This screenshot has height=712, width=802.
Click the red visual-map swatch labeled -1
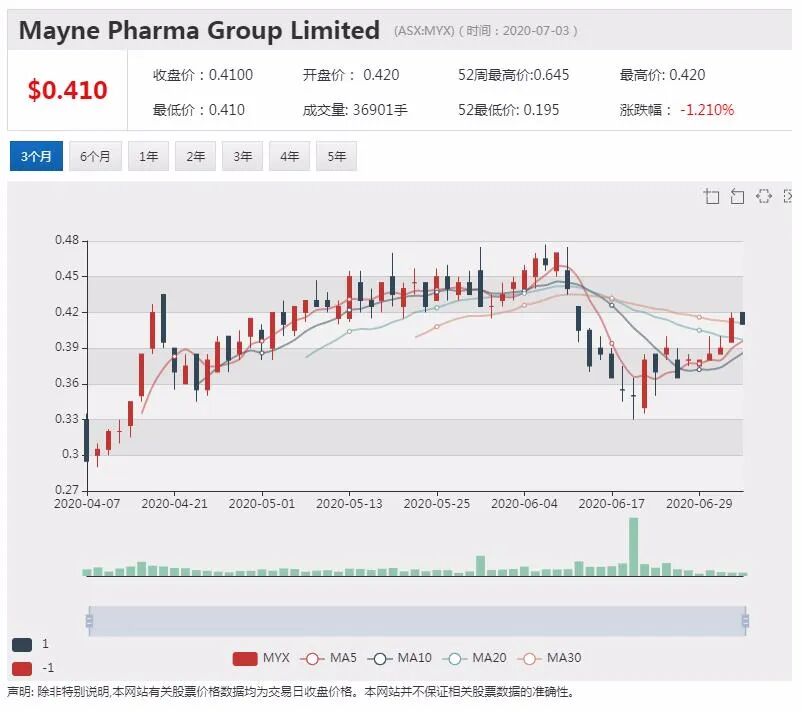click(22, 669)
